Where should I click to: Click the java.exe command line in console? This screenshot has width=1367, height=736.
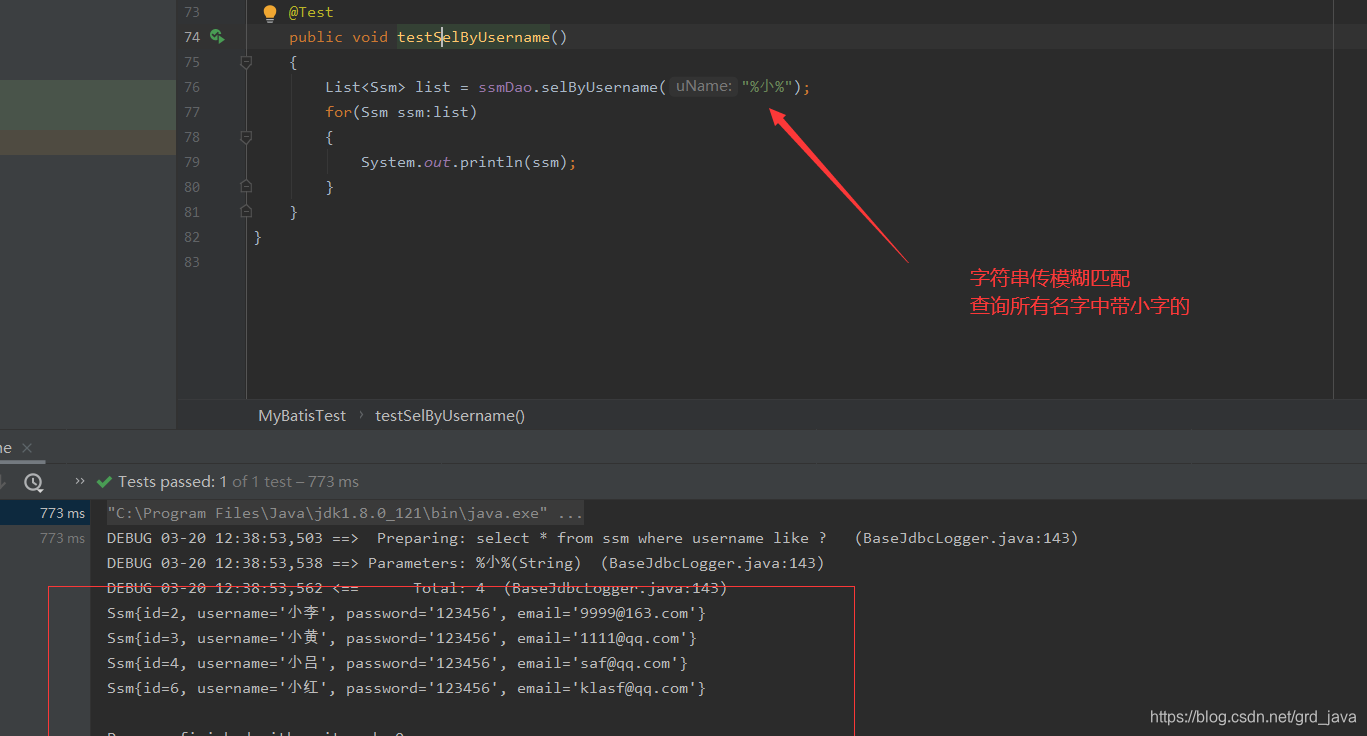tap(345, 513)
